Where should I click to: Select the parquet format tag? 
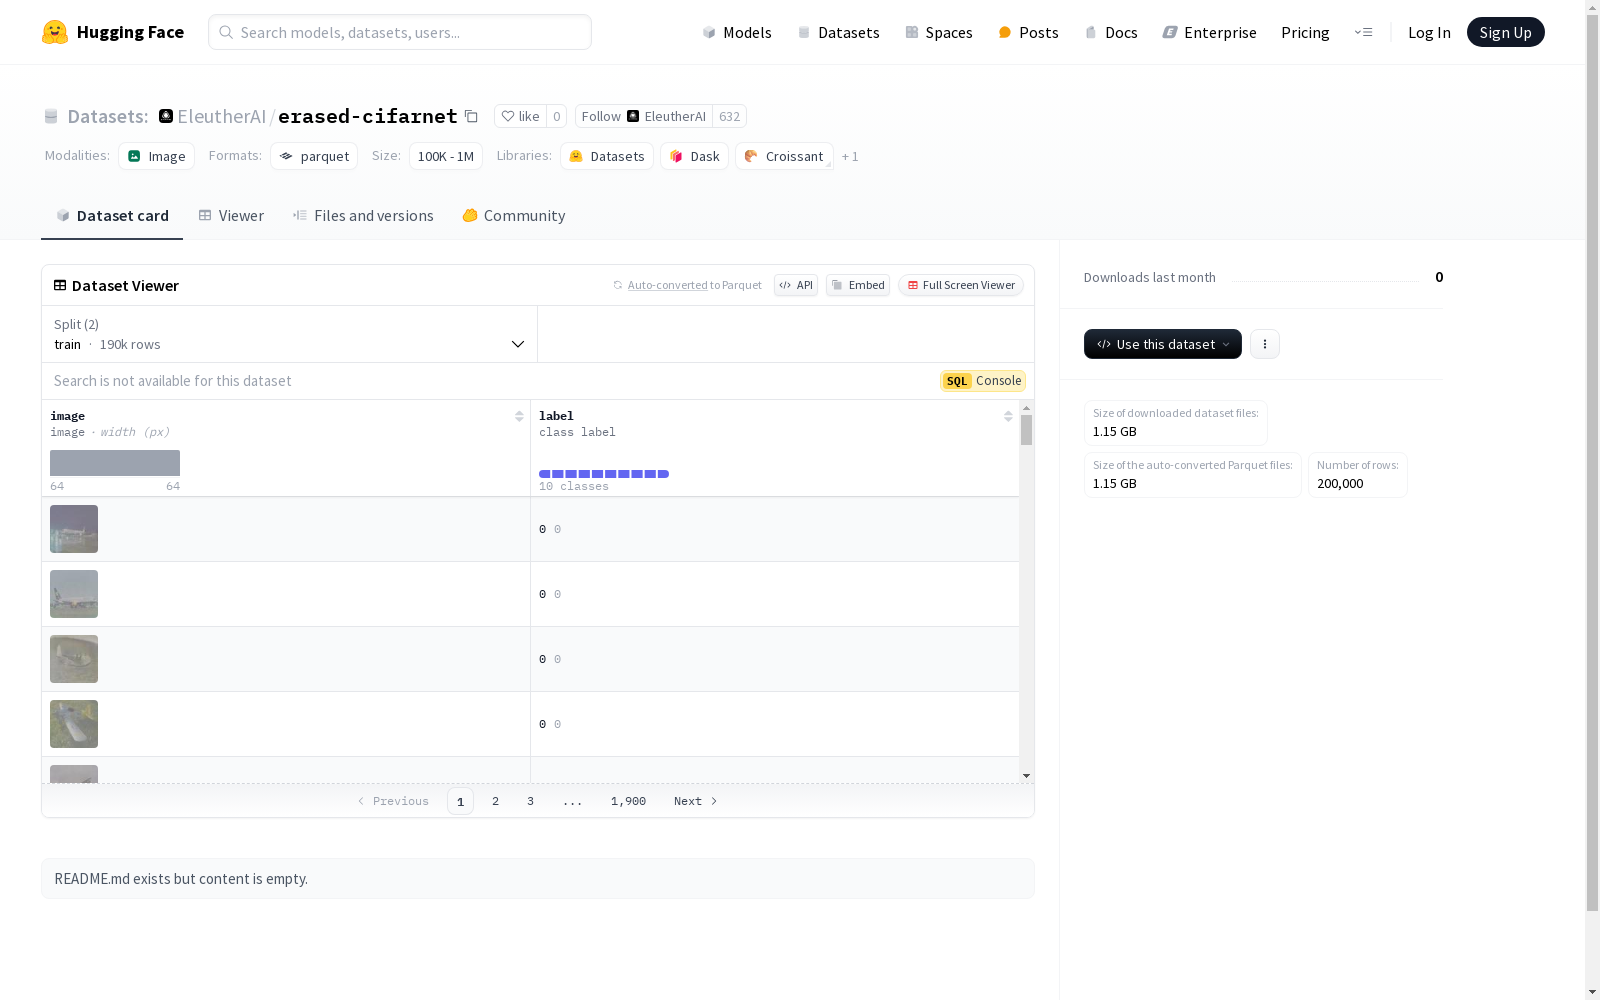314,156
